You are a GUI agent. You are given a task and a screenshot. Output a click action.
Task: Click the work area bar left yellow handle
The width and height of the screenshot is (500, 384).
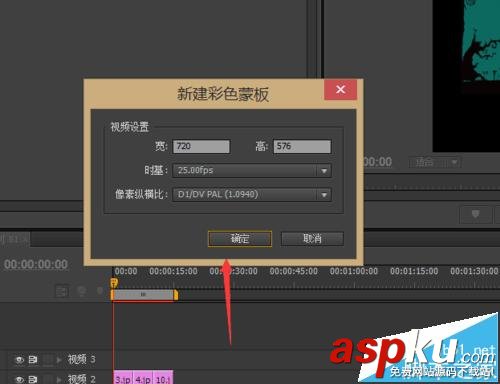112,295
